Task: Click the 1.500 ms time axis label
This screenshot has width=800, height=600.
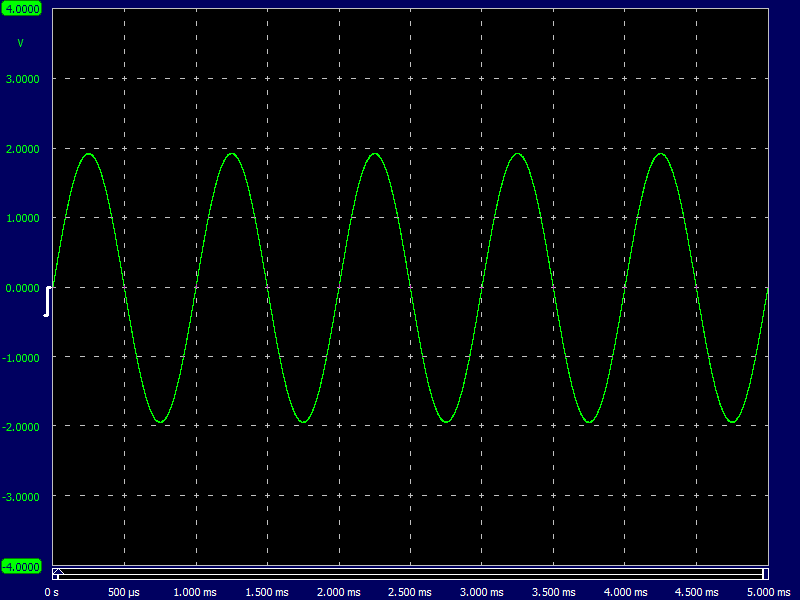Action: 267,592
